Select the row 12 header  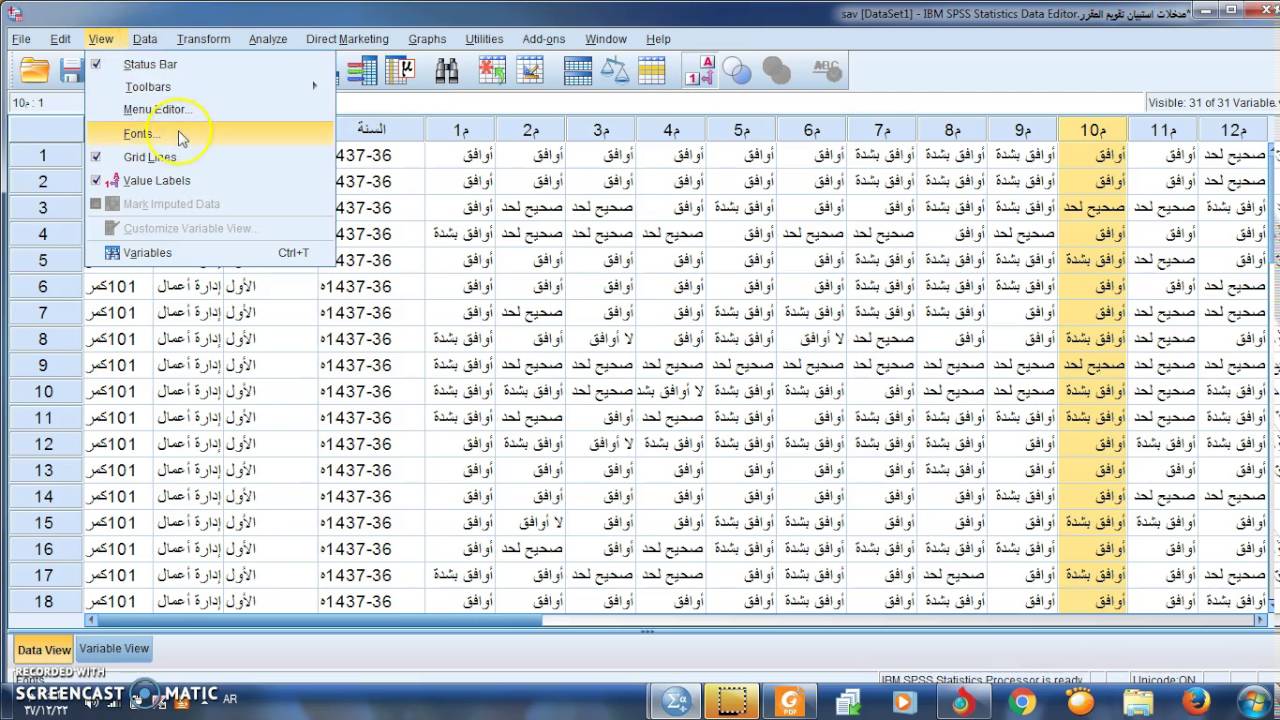coord(44,444)
